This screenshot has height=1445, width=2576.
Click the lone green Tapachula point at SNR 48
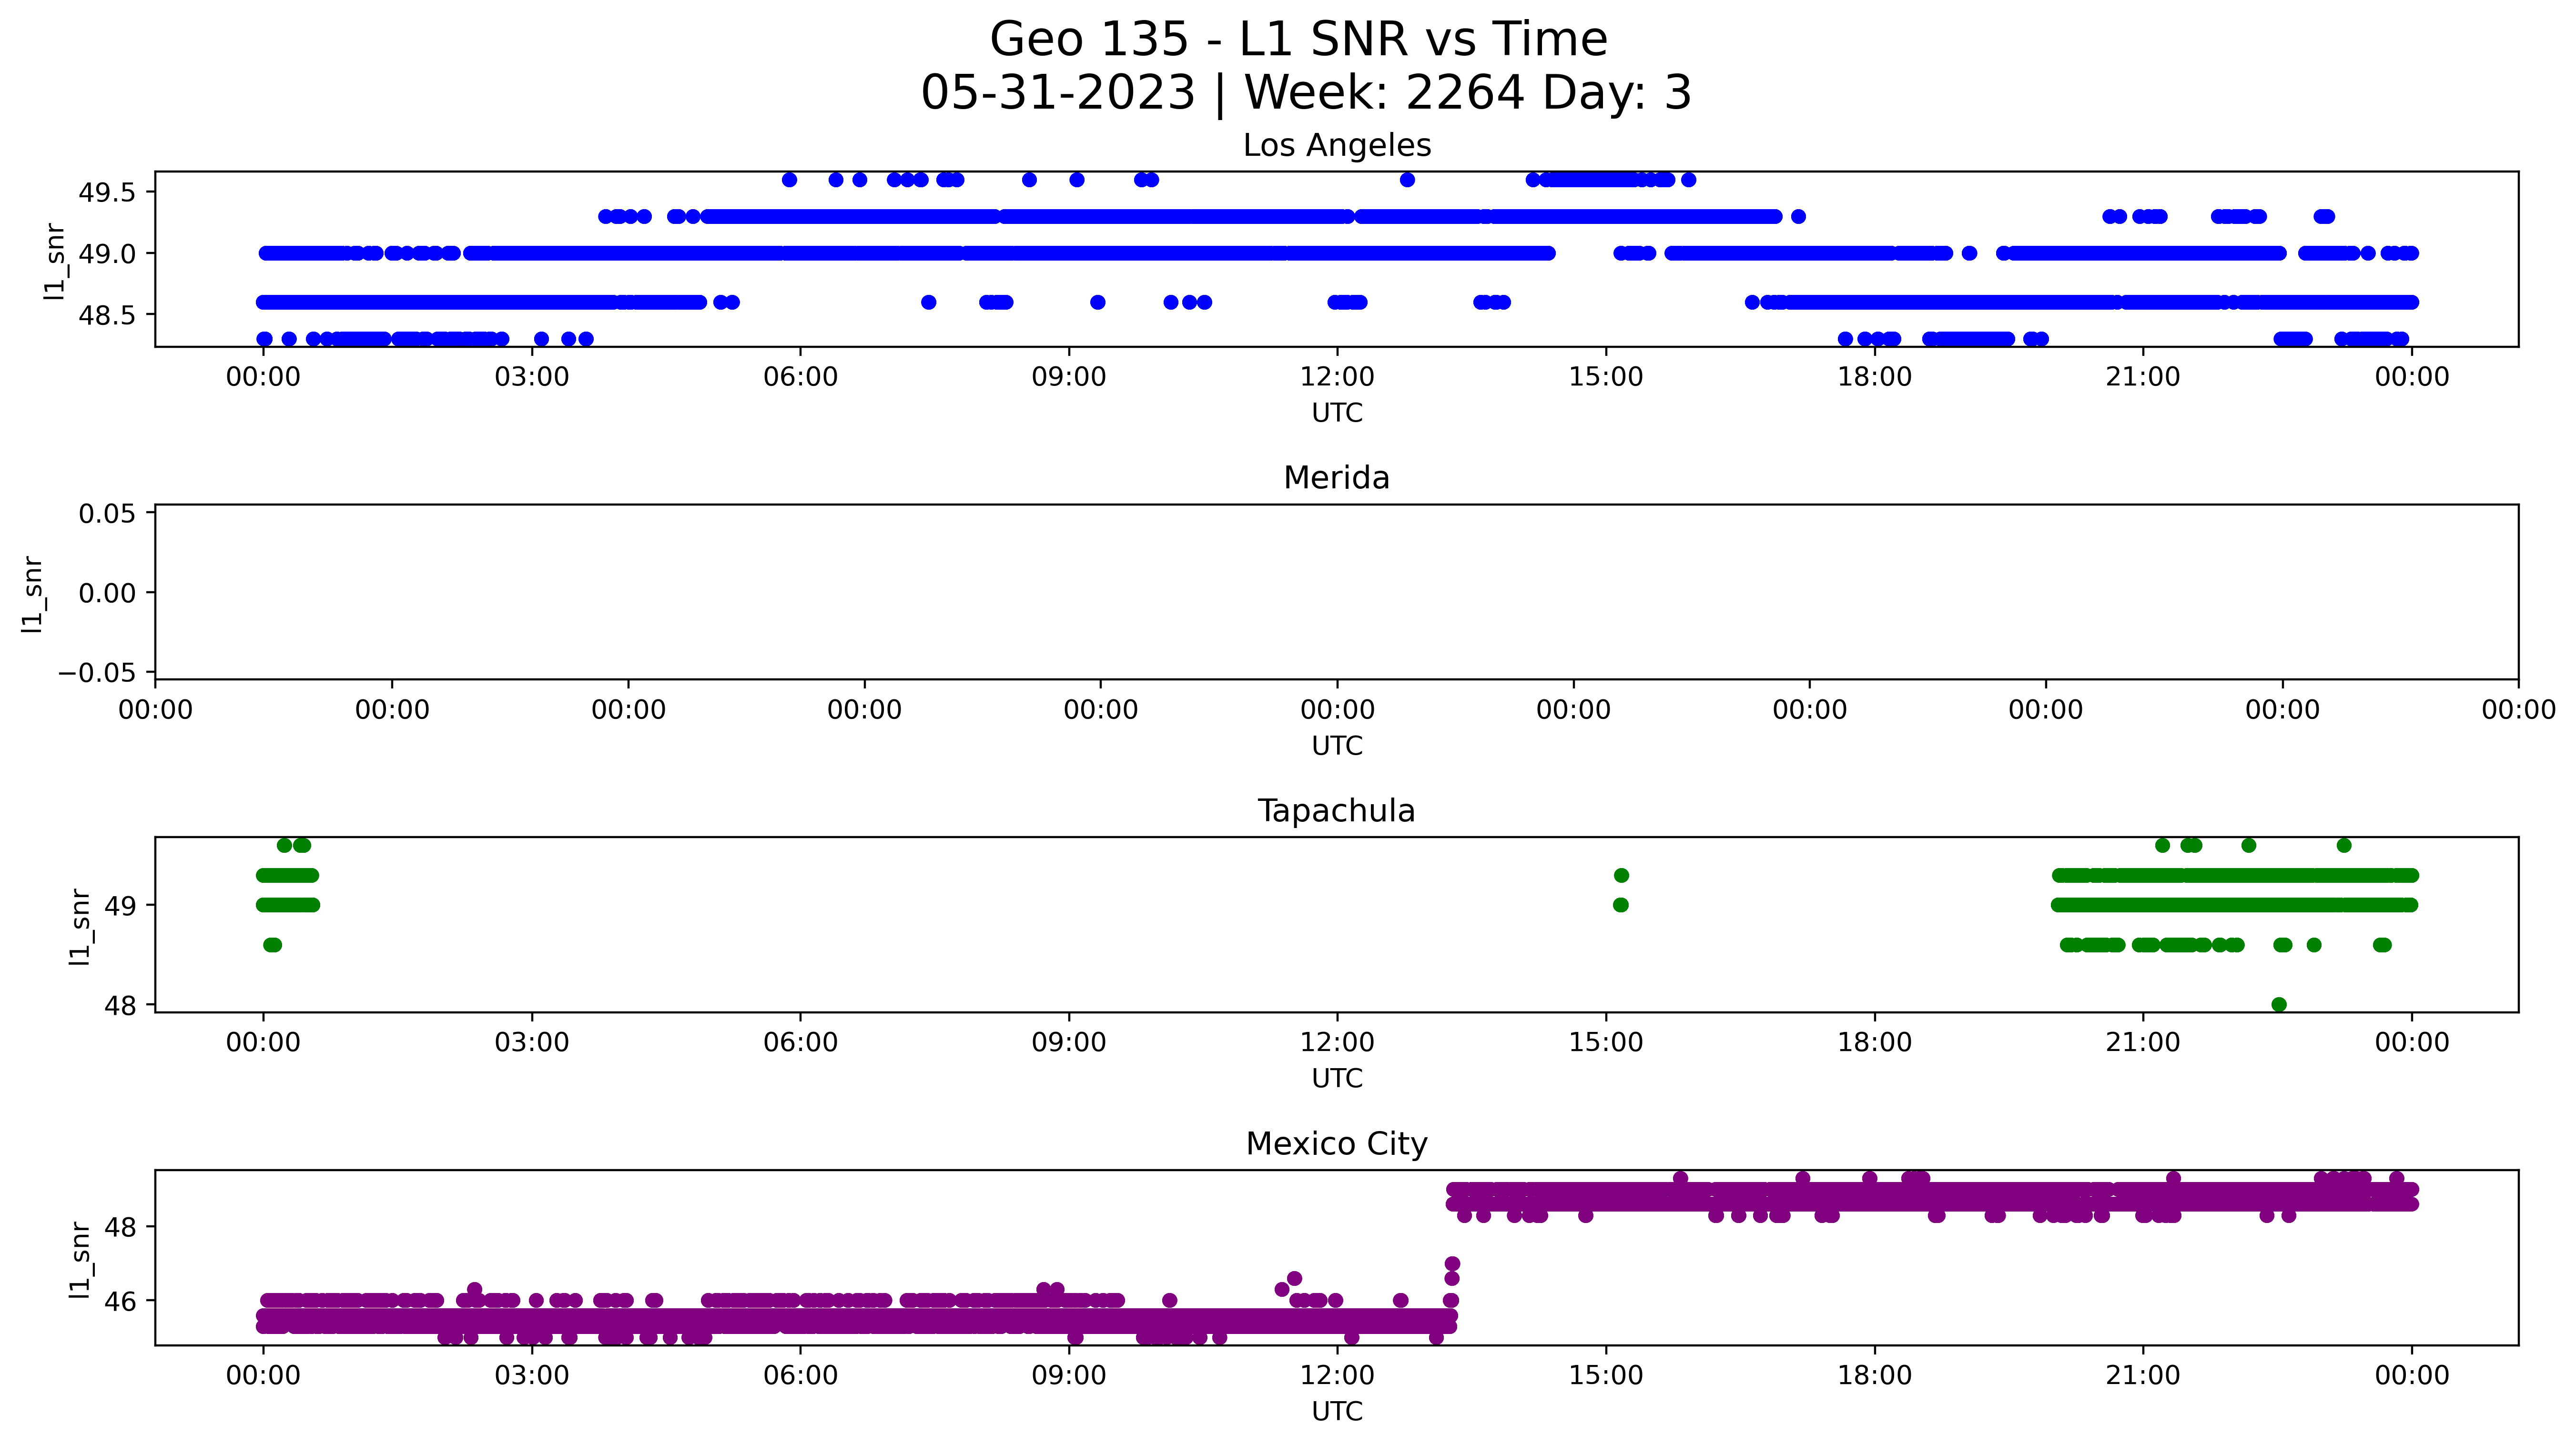tap(2279, 1005)
